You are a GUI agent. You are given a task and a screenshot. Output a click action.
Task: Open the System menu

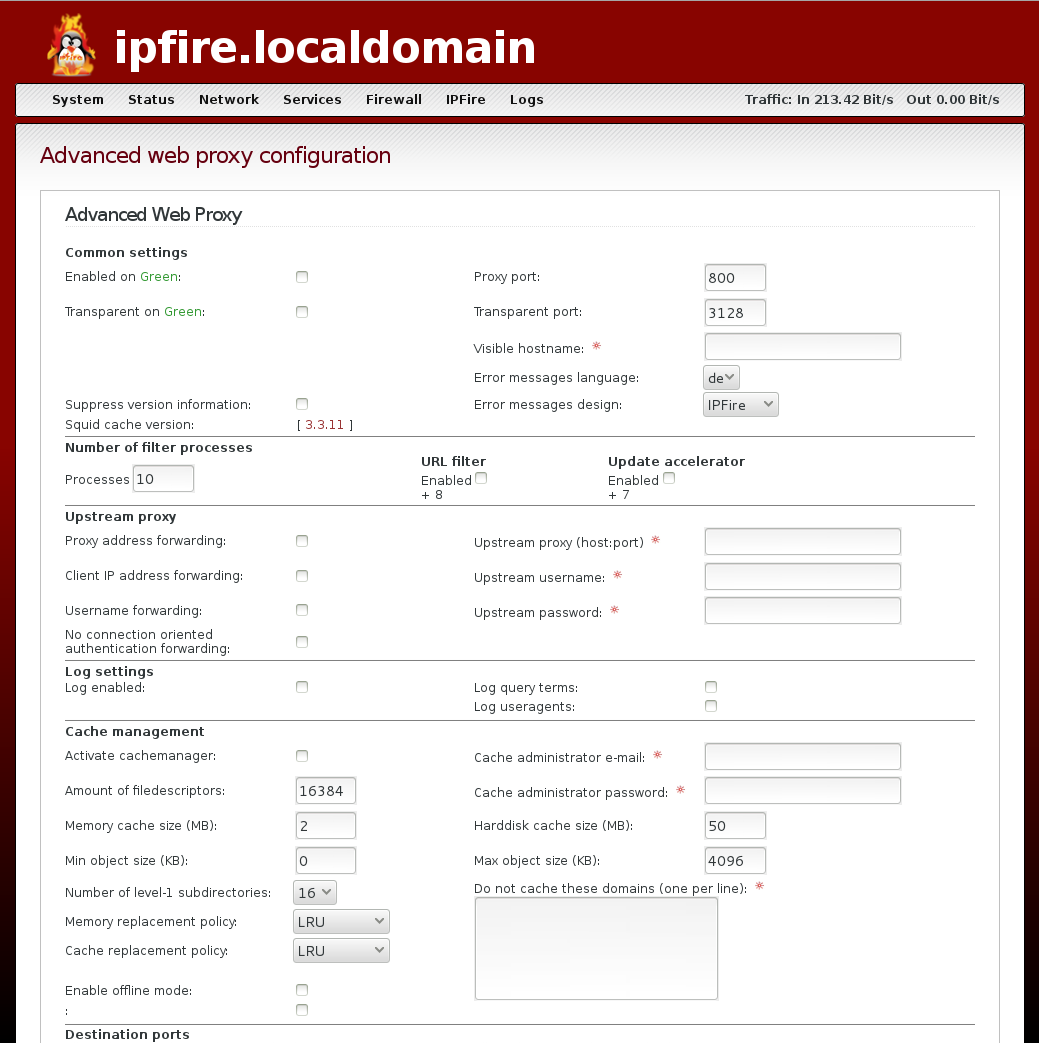point(78,100)
